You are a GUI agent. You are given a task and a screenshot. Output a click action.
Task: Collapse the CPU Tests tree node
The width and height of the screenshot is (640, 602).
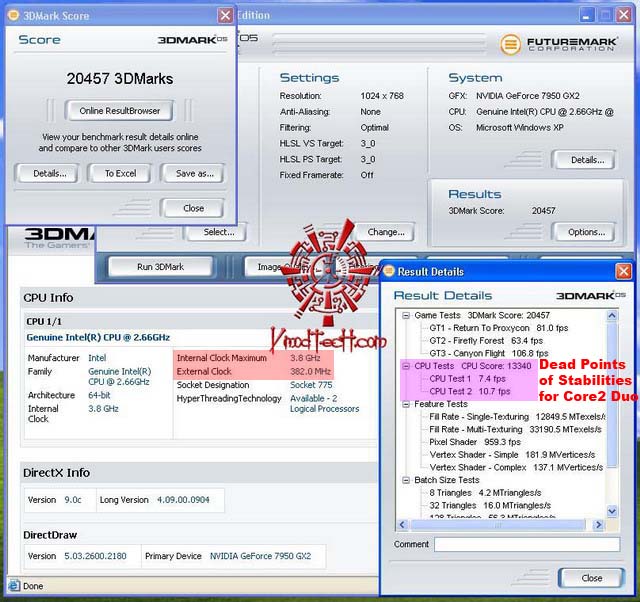[406, 366]
